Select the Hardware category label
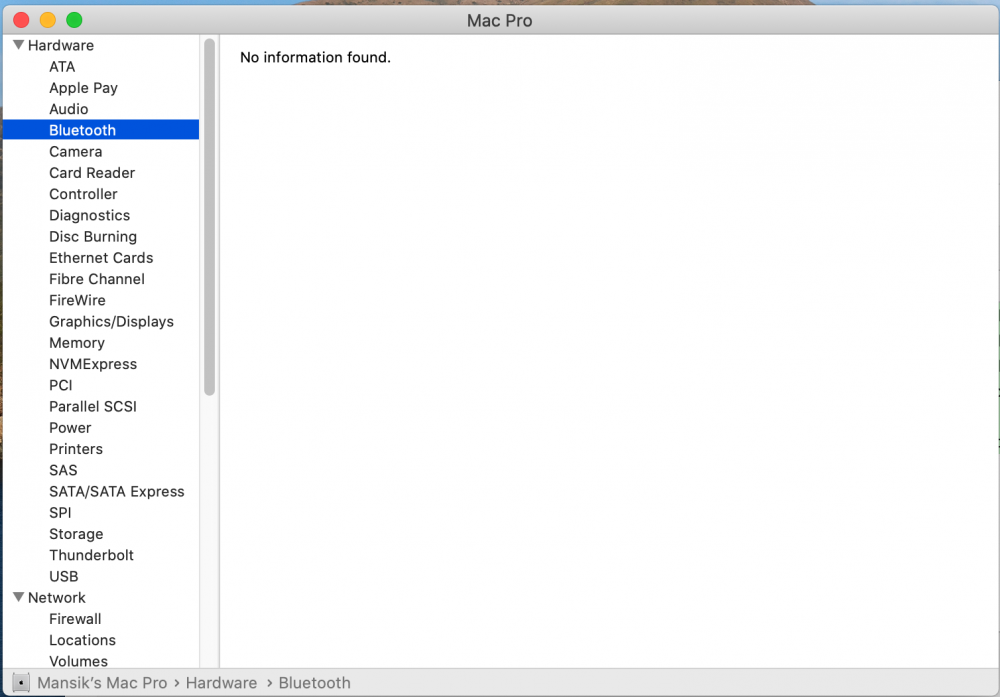 (61, 45)
